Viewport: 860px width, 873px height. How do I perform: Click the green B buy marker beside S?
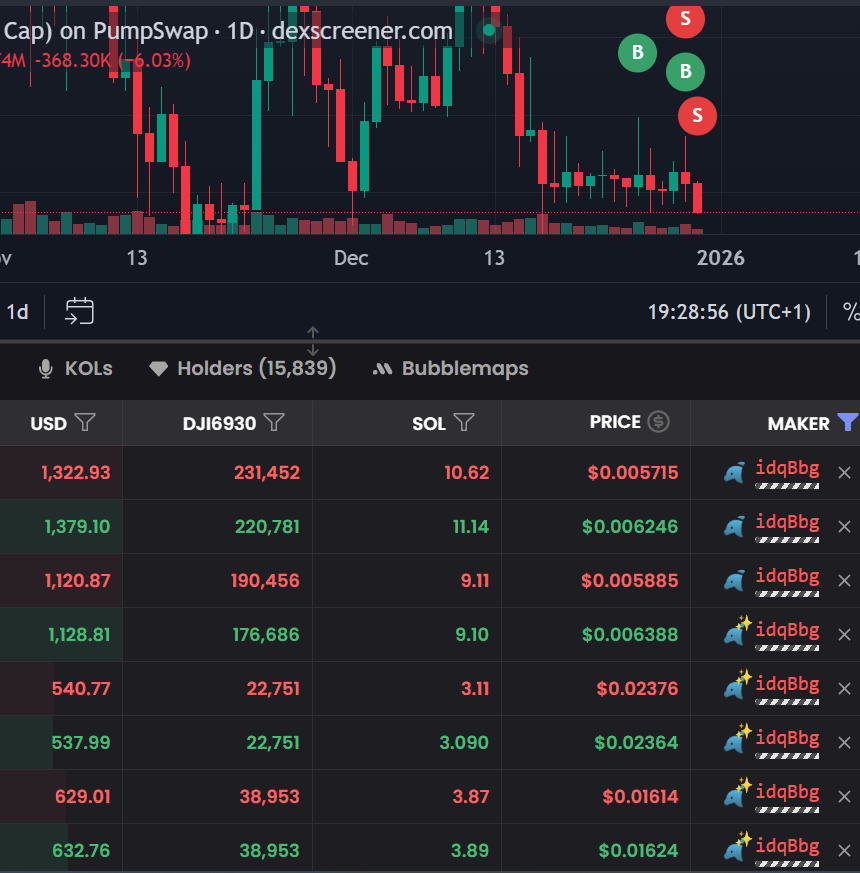pyautogui.click(x=685, y=72)
